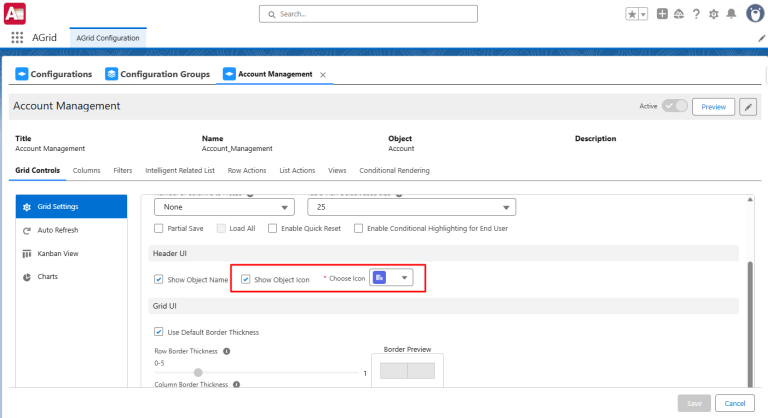Open the app launcher grid icon
The image size is (768, 418).
(x=17, y=38)
